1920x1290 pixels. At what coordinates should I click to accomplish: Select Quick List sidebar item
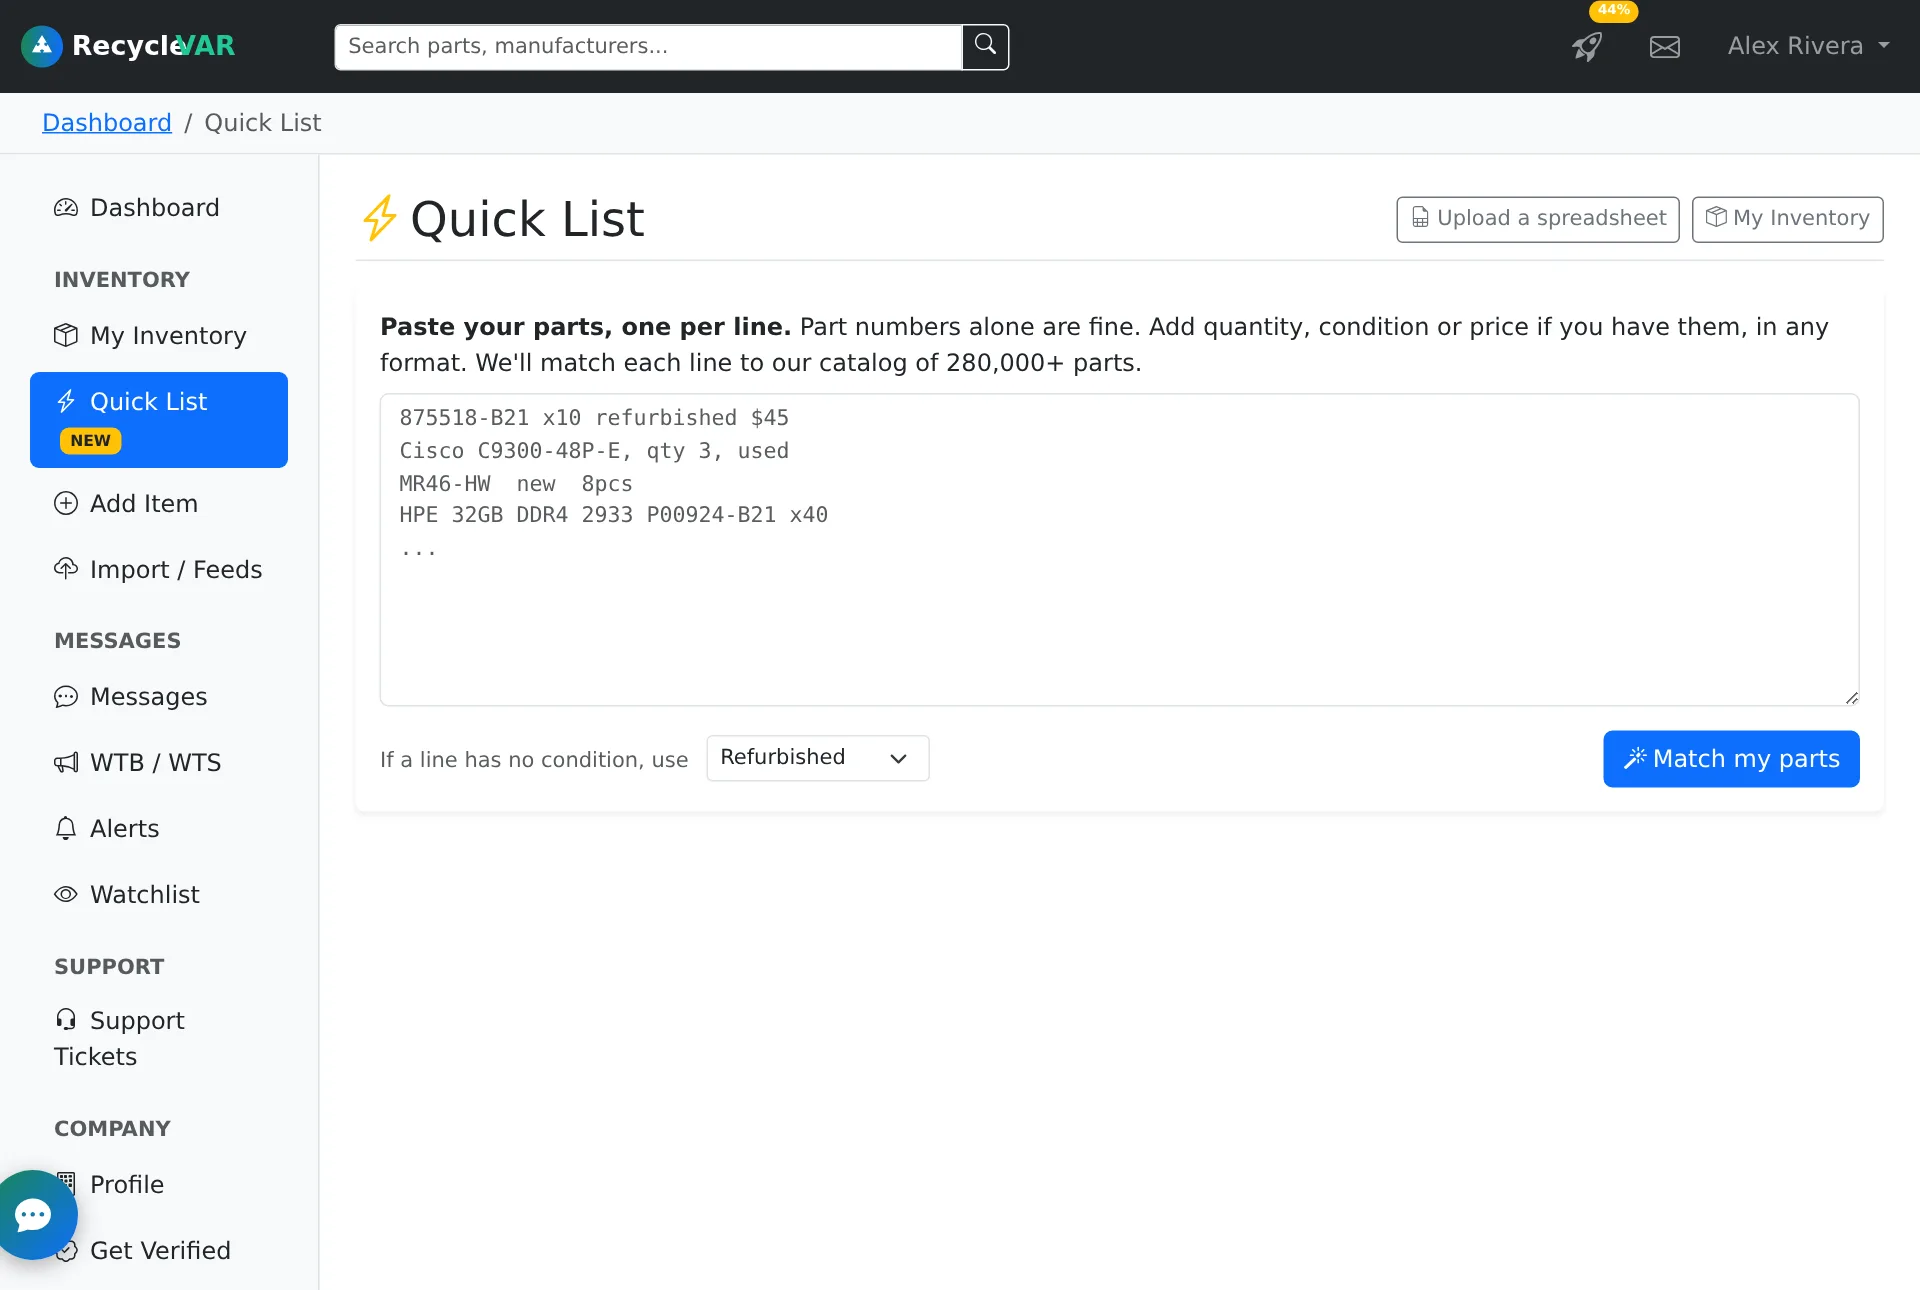pyautogui.click(x=159, y=420)
